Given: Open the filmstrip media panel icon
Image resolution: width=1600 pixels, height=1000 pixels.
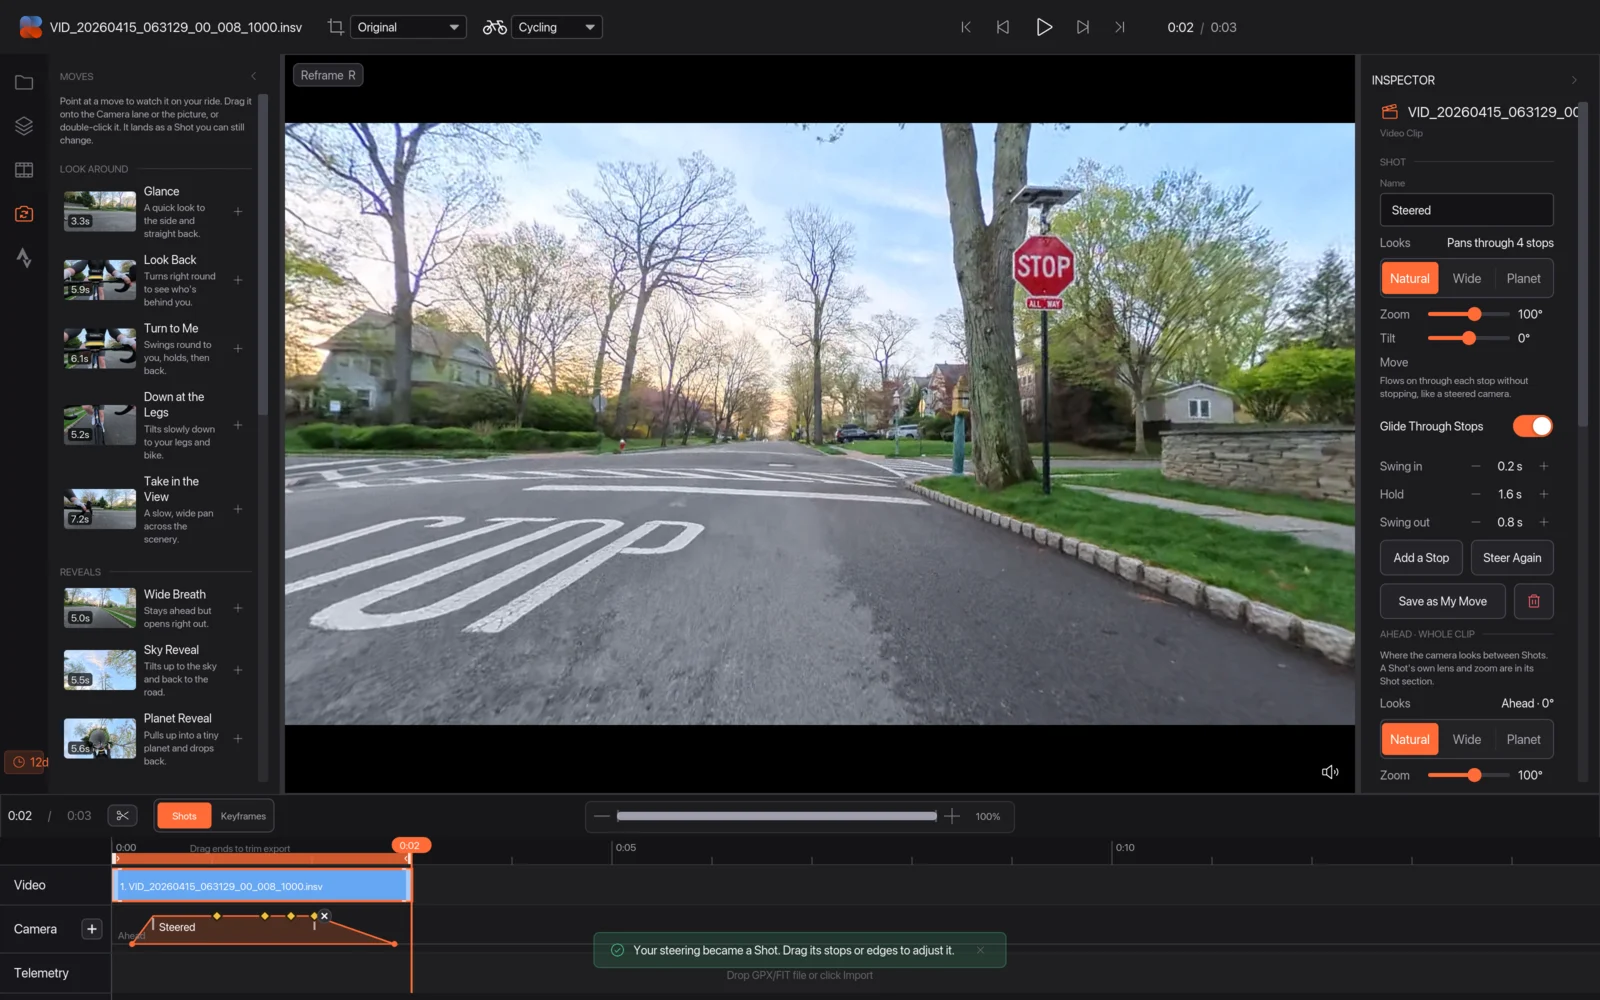Looking at the screenshot, I should (x=24, y=170).
